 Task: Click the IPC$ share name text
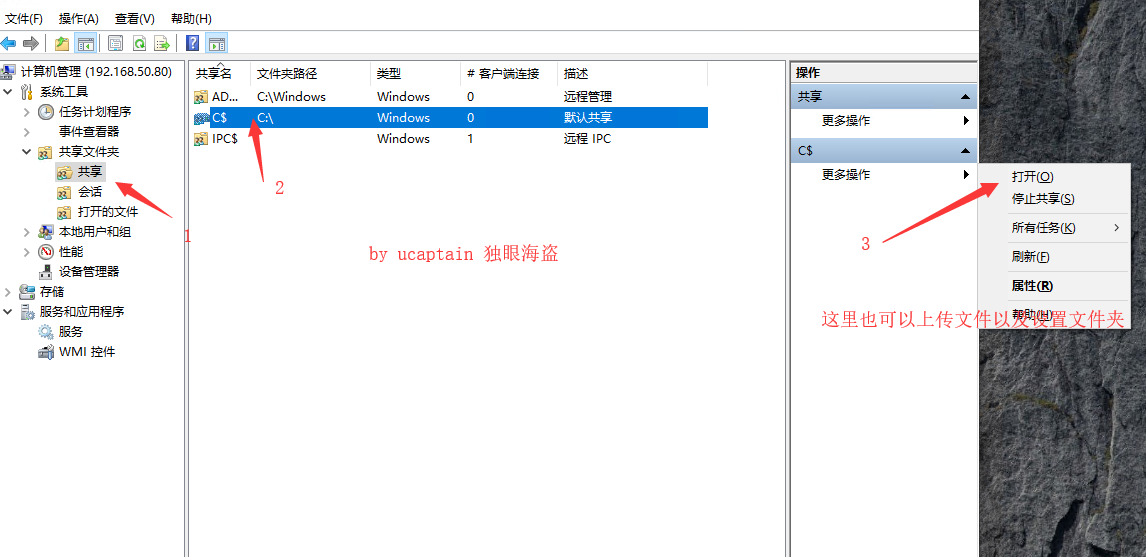[x=225, y=139]
